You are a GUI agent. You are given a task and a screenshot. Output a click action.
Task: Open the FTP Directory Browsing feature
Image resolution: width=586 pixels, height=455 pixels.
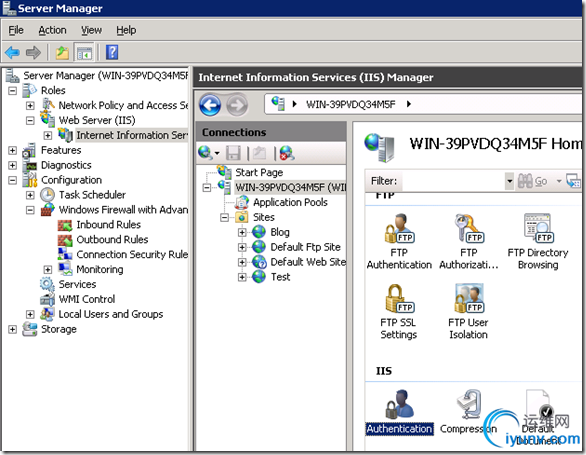coord(538,241)
